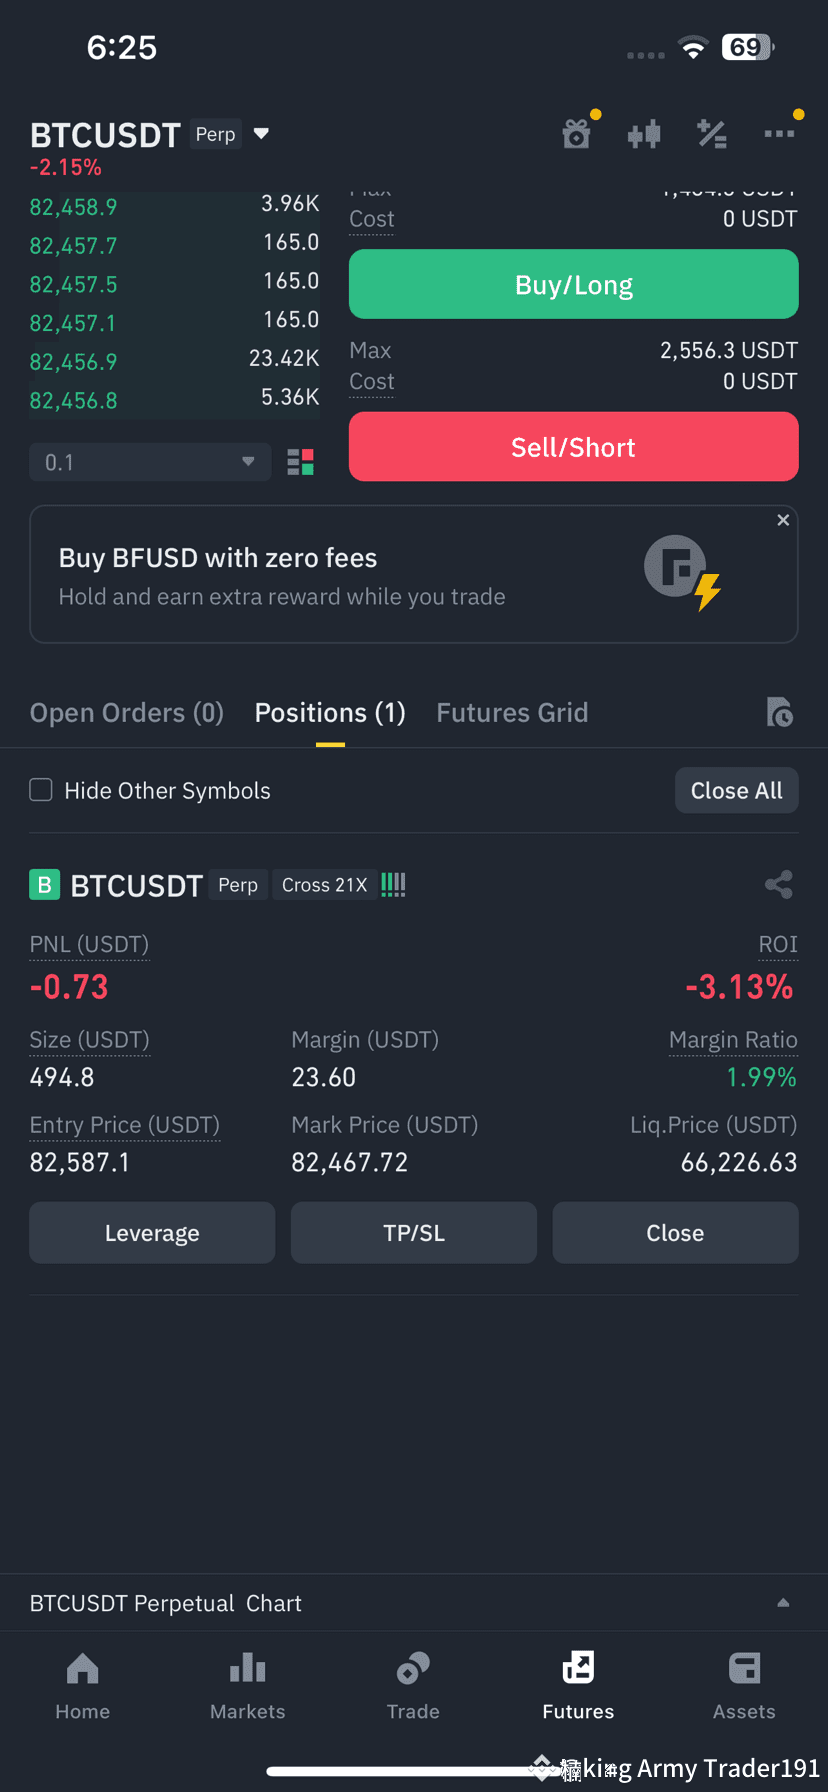This screenshot has height=1792, width=828.
Task: Dismiss the BFUSD zero fees banner
Action: [783, 520]
